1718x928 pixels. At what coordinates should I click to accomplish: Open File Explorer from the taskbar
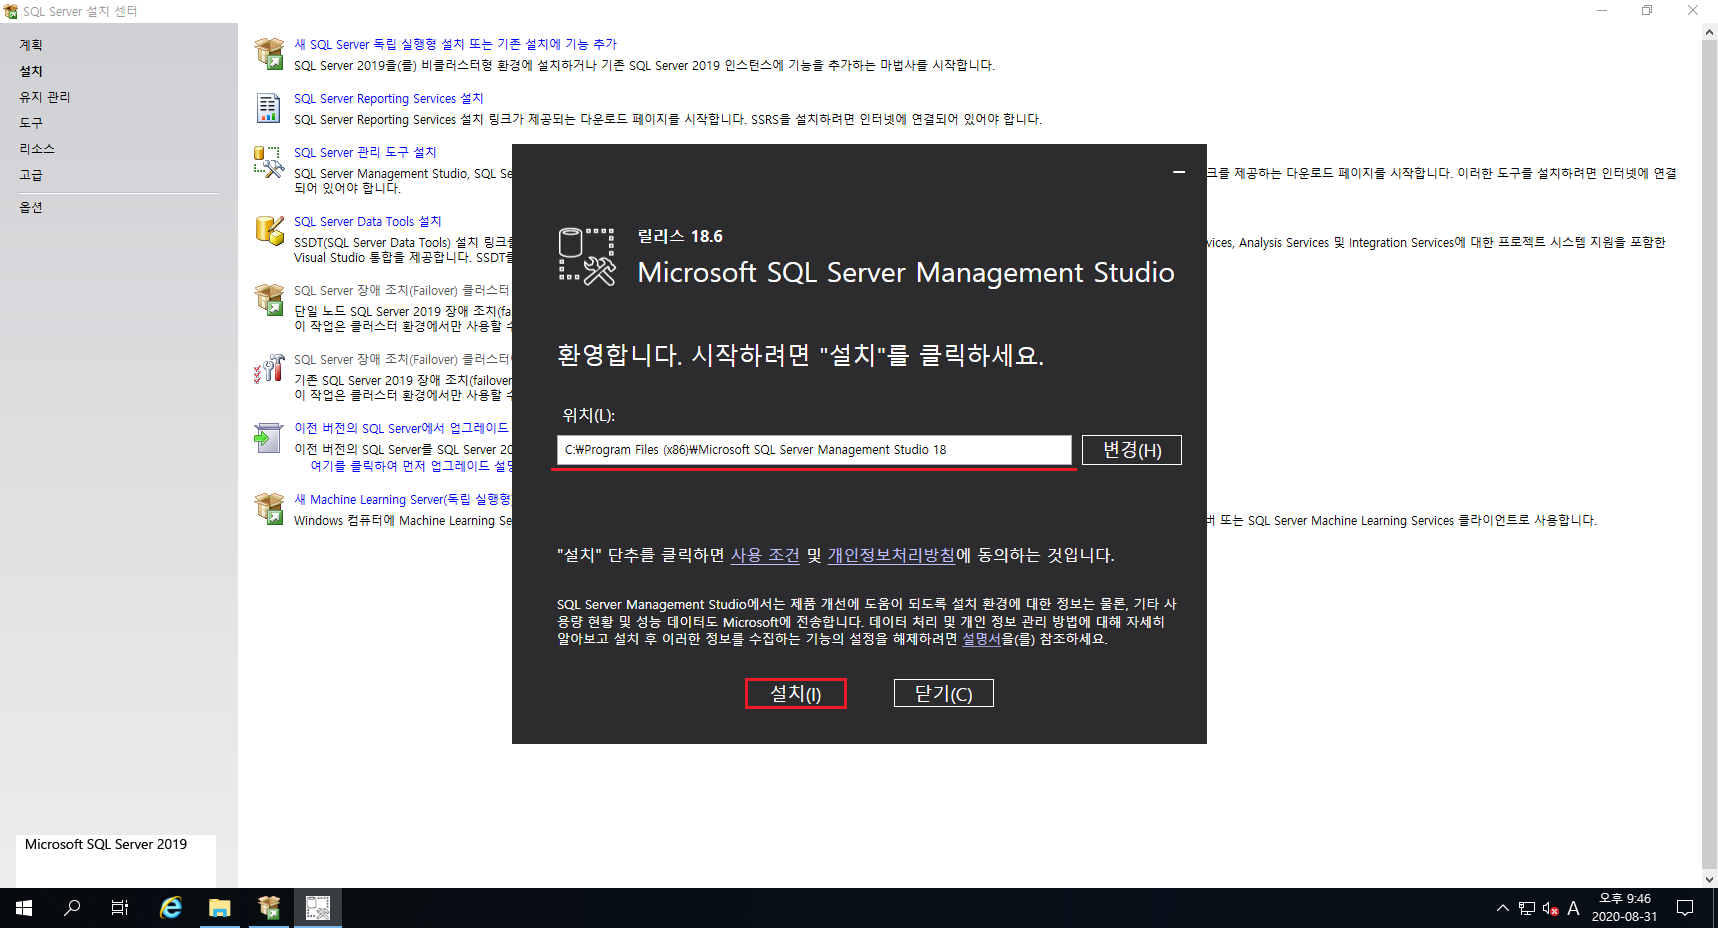pyautogui.click(x=220, y=908)
